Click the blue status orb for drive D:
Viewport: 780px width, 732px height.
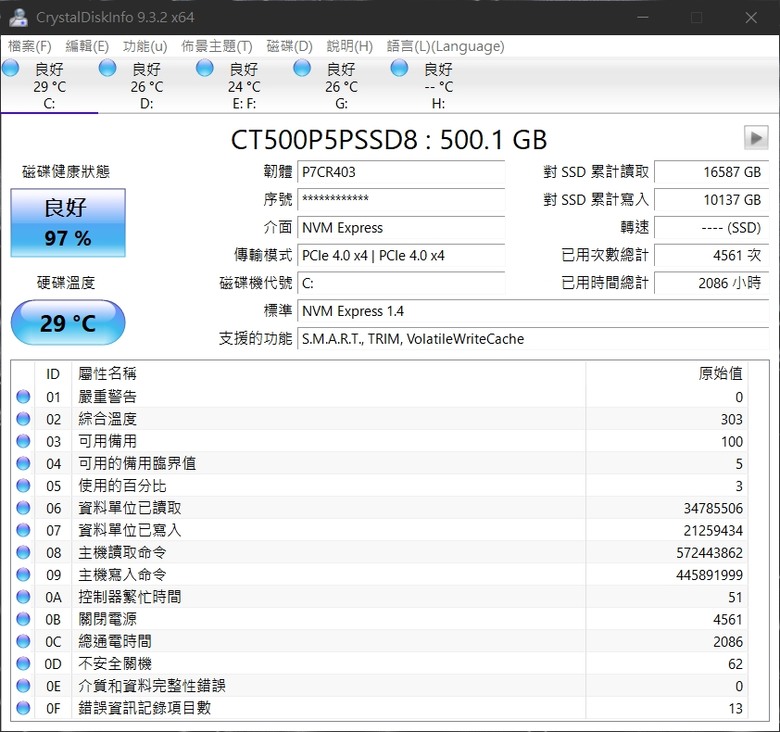[107, 68]
